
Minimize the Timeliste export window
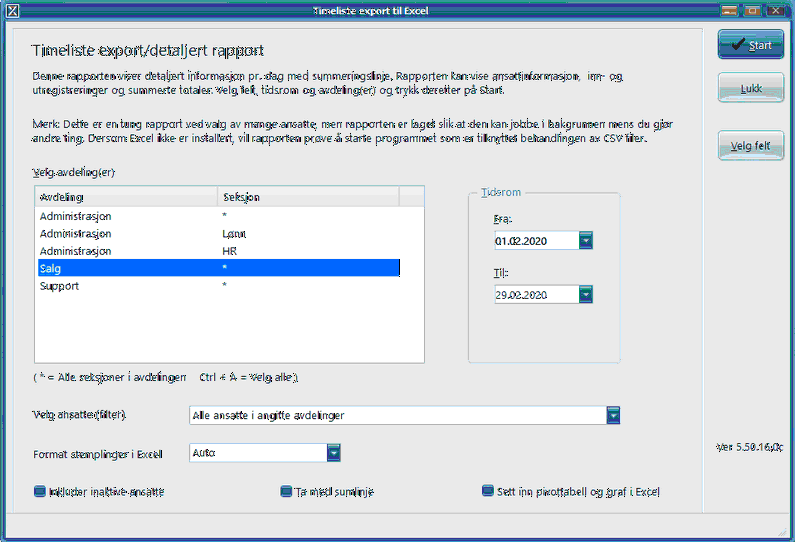730,10
